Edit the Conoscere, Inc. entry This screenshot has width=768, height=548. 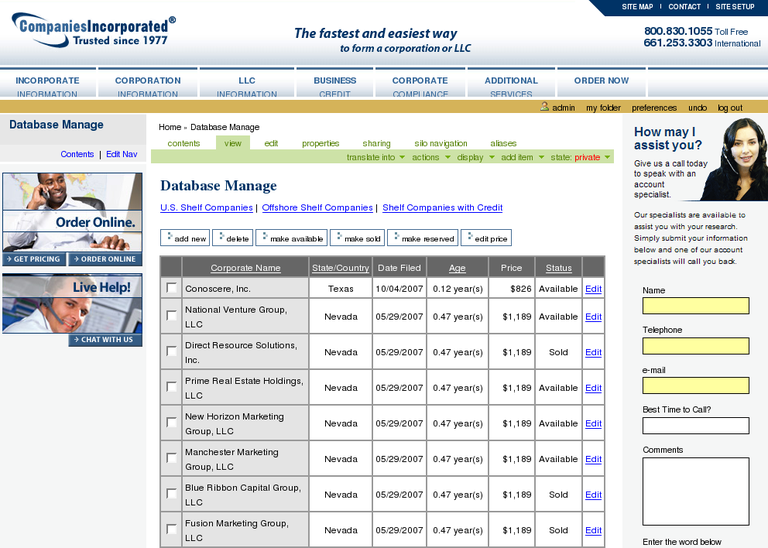tap(593, 289)
